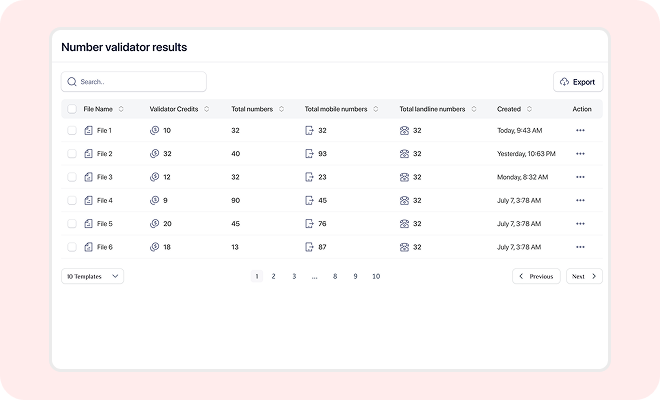Click the landline phone icon in File 6 row
660x400 pixels.
[x=404, y=247]
